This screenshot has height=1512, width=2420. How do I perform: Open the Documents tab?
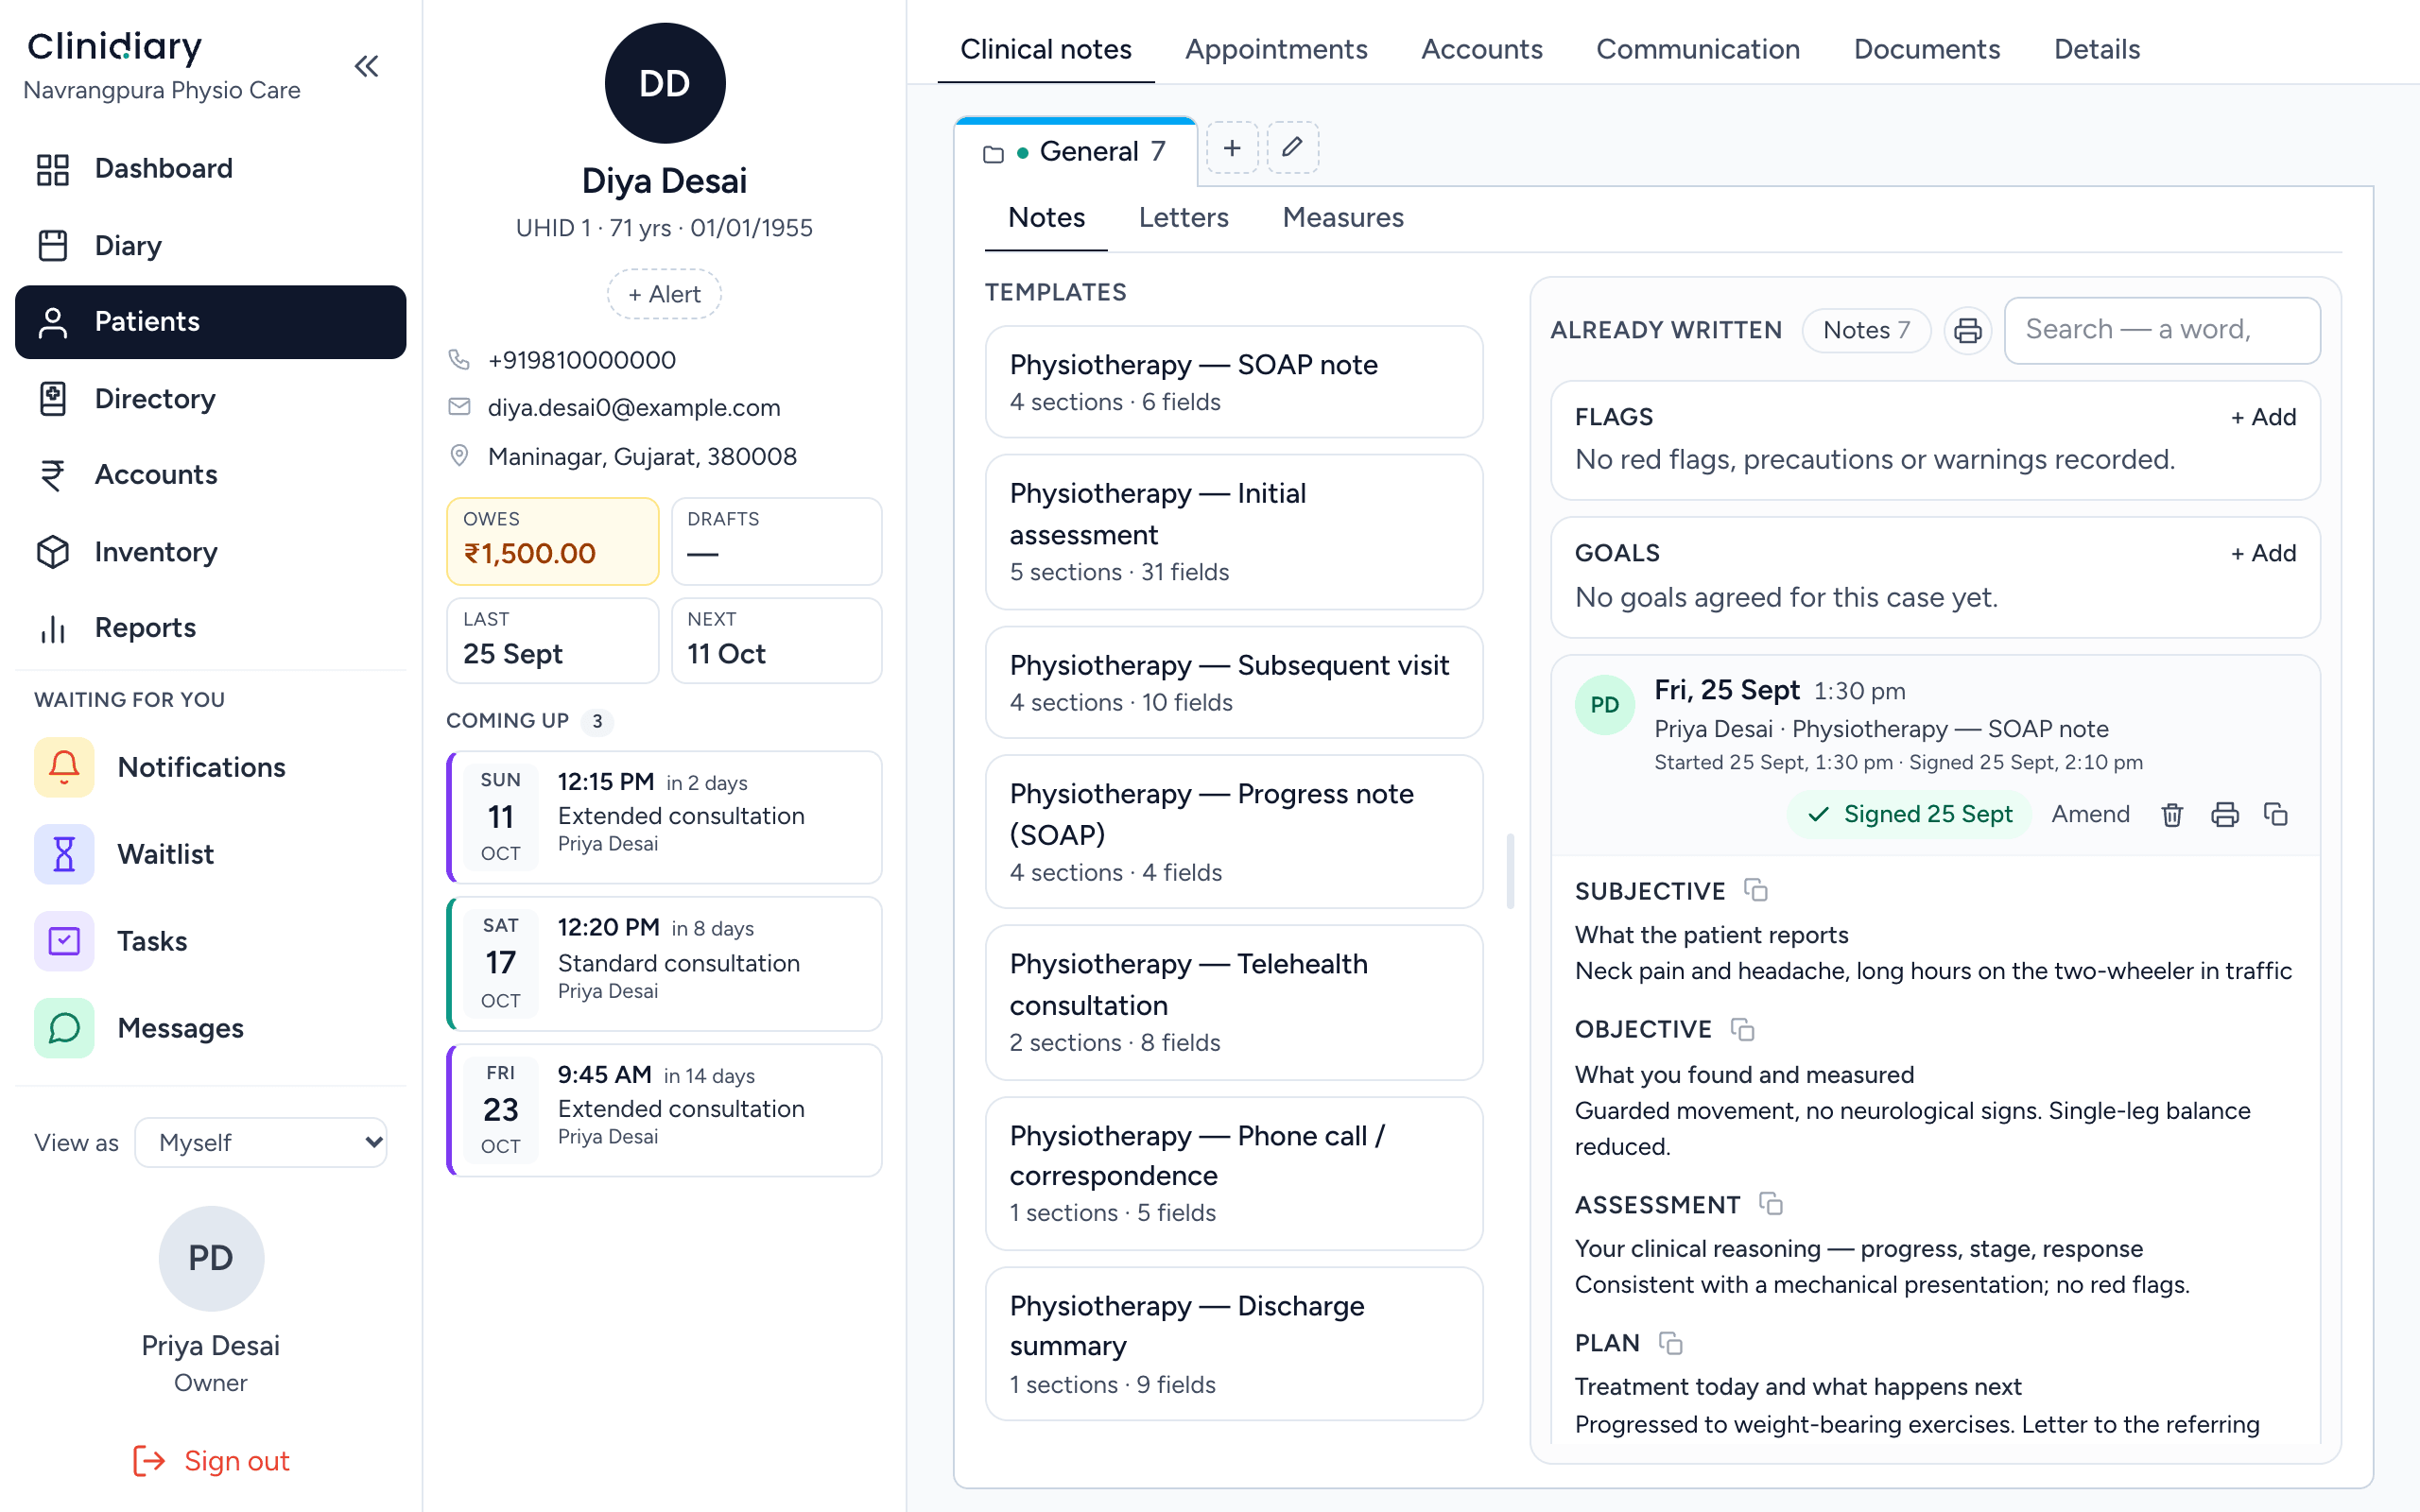pyautogui.click(x=1926, y=49)
